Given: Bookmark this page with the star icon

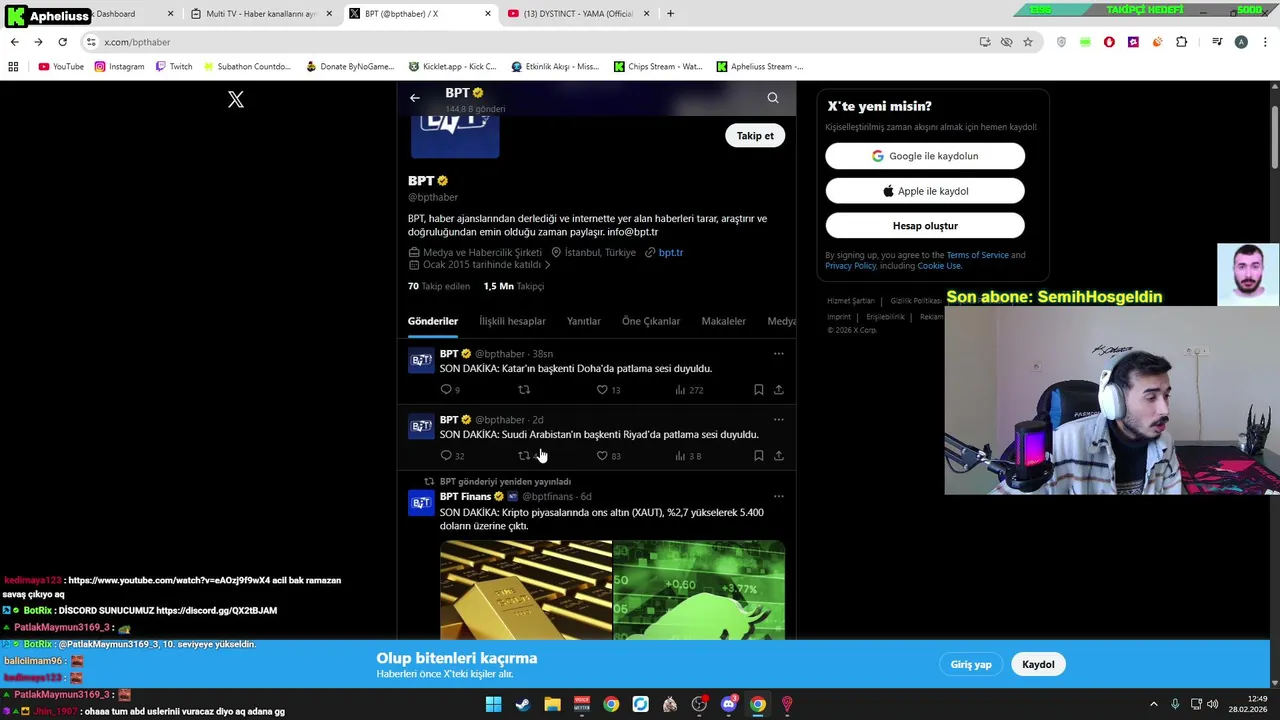Looking at the screenshot, I should 1027,42.
